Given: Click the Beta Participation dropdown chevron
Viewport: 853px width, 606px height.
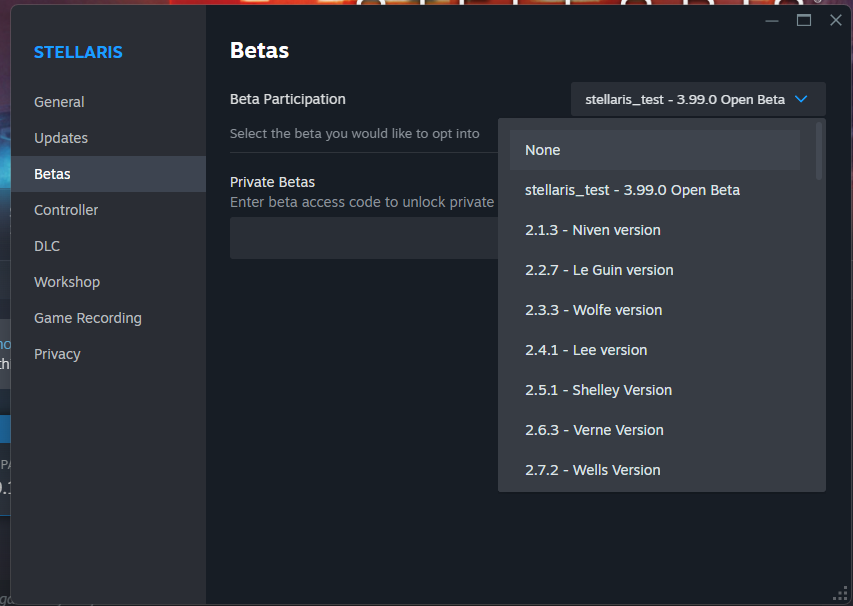Looking at the screenshot, I should coord(801,99).
